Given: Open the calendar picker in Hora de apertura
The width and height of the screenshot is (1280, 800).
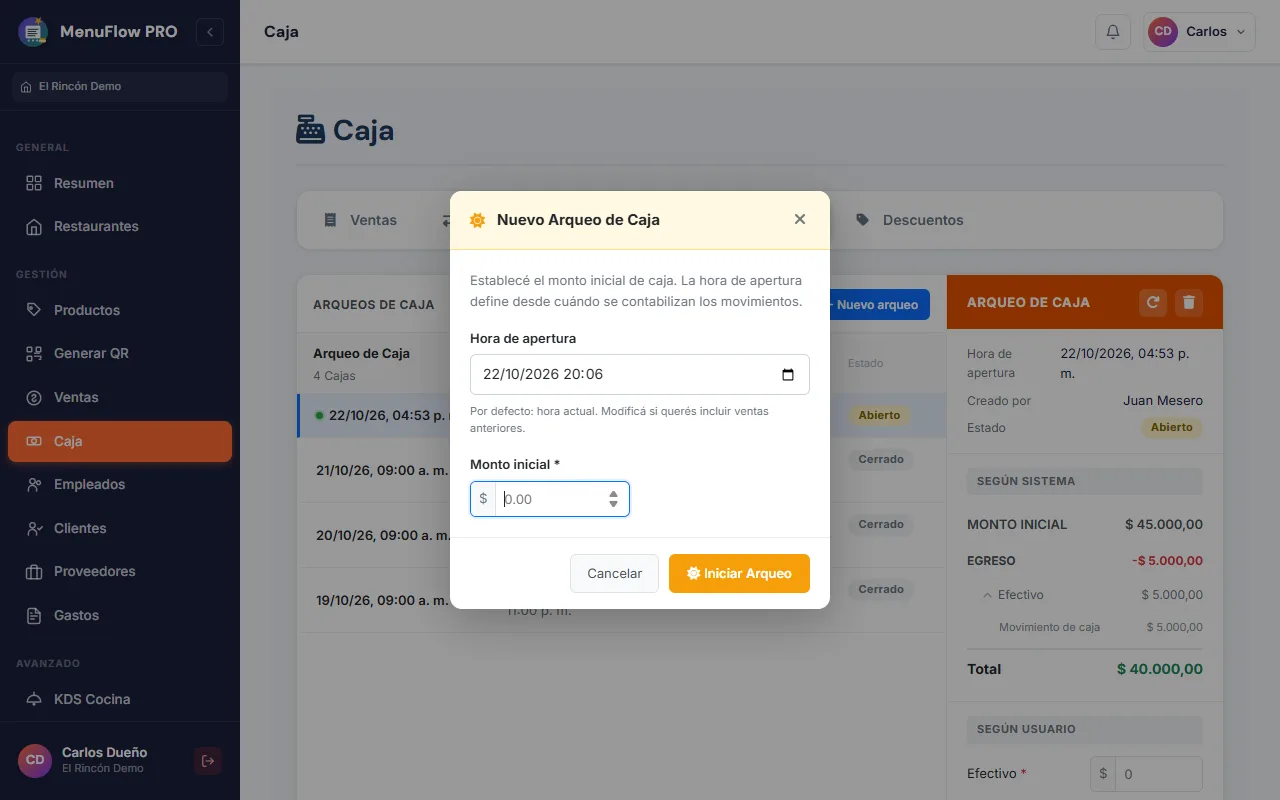Looking at the screenshot, I should (x=788, y=375).
